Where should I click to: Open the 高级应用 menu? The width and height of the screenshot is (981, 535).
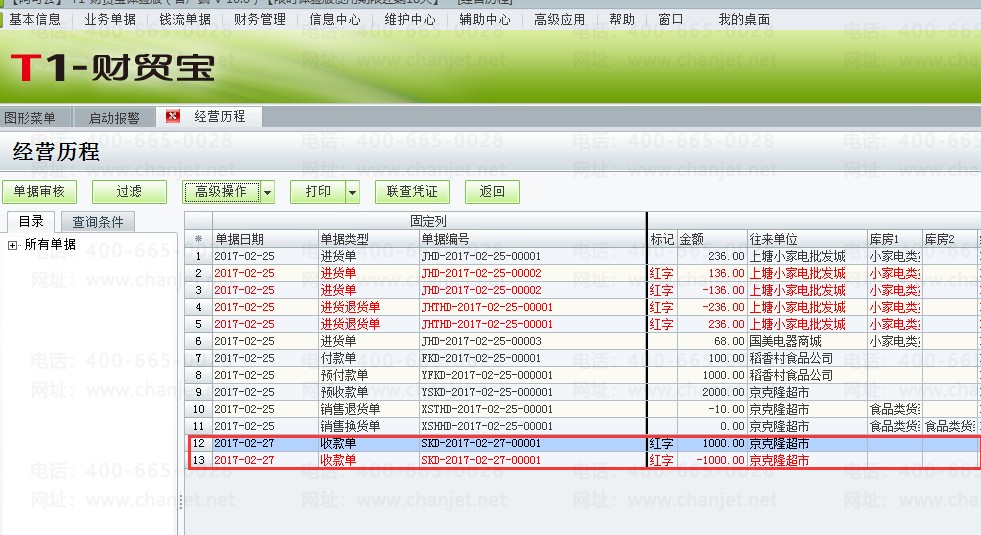(x=559, y=19)
